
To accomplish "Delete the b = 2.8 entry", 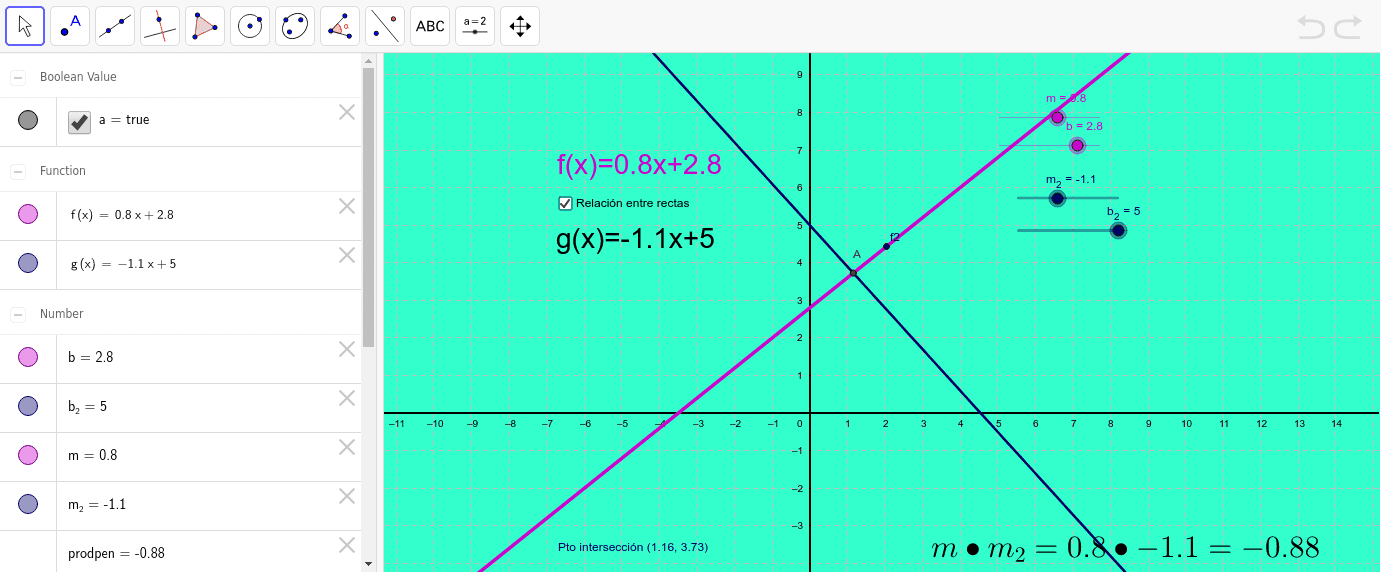I will coord(347,349).
